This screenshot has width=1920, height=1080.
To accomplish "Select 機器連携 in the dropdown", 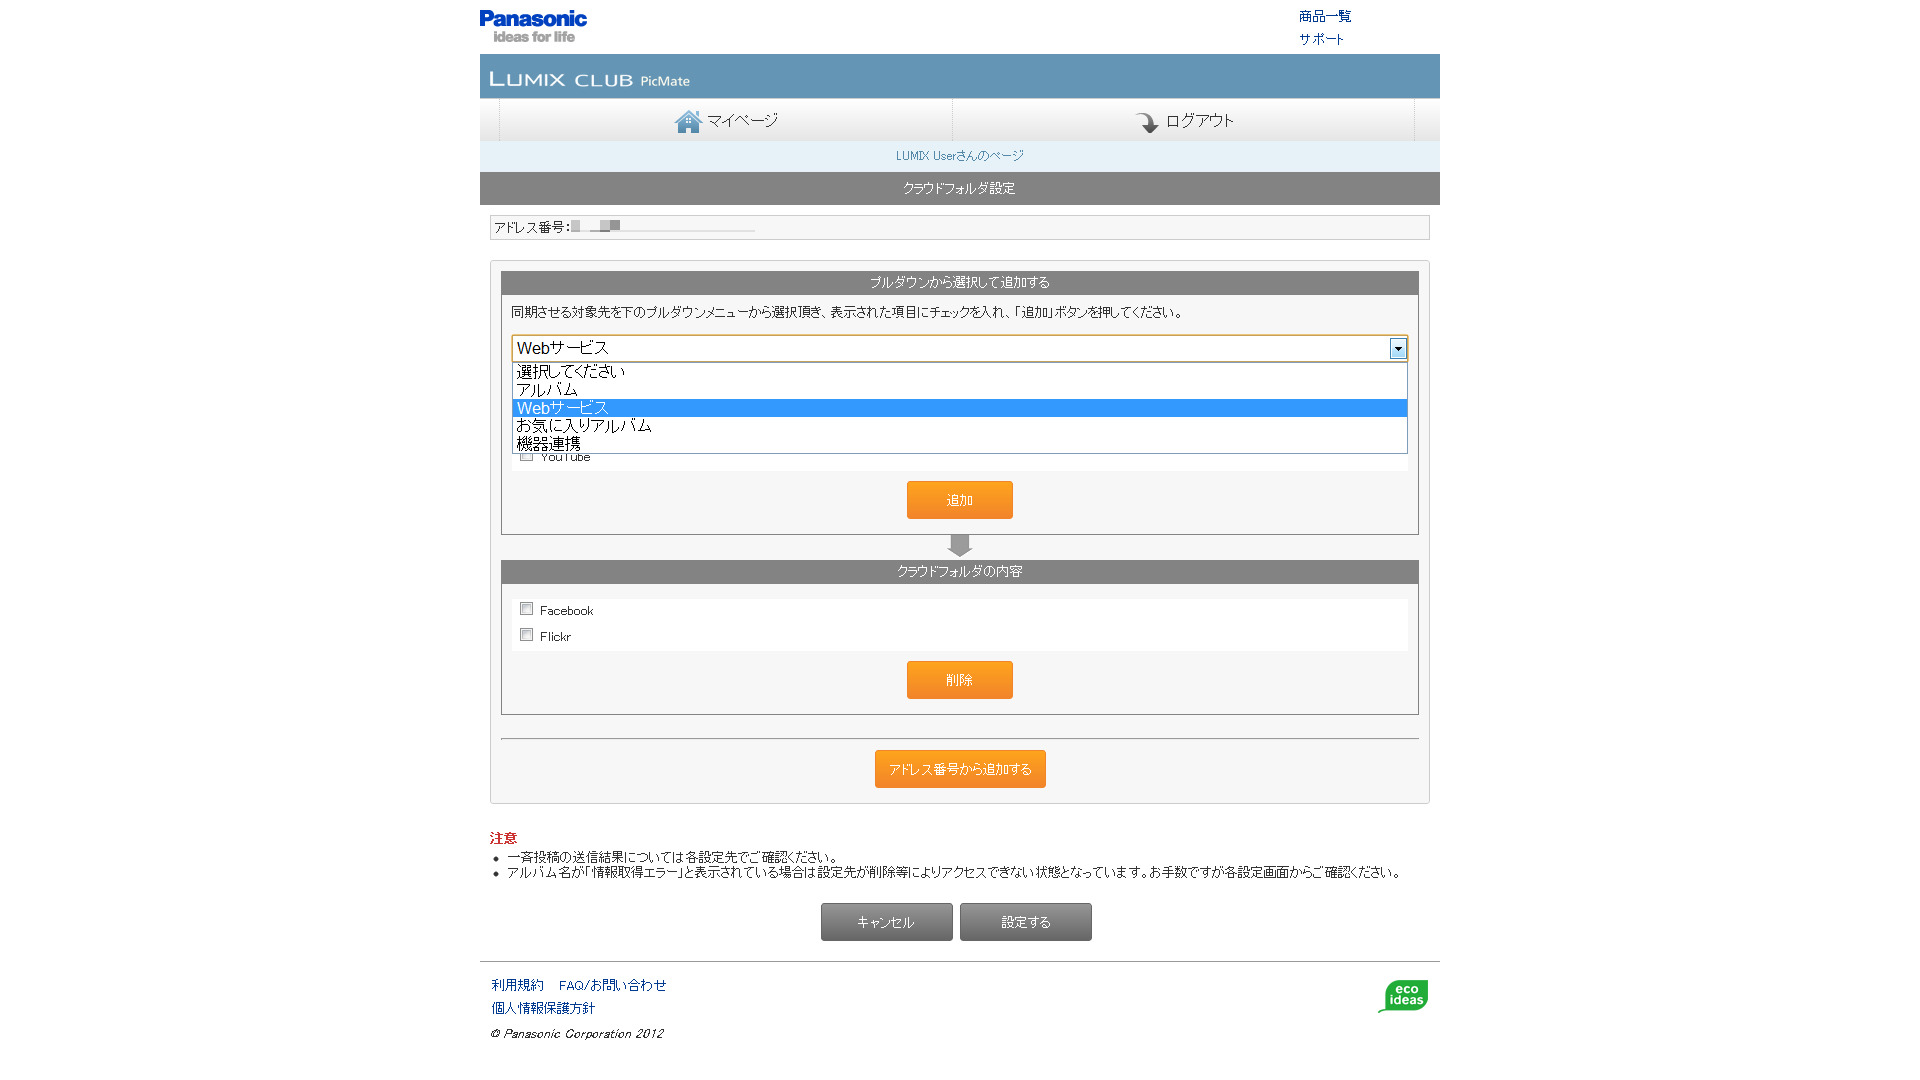I will (x=549, y=443).
